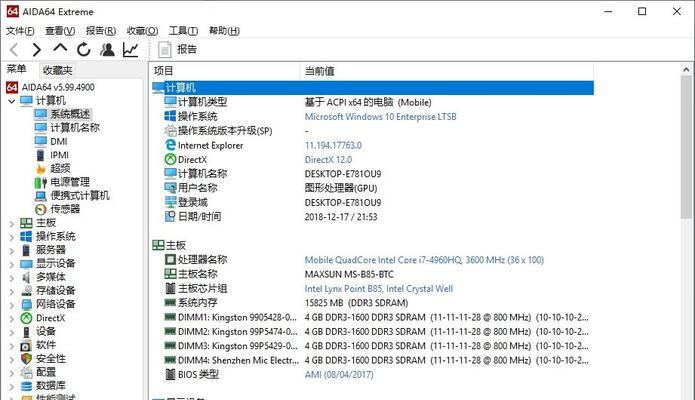Open the AMI (08/04/2017) BIOS link

coord(339,375)
